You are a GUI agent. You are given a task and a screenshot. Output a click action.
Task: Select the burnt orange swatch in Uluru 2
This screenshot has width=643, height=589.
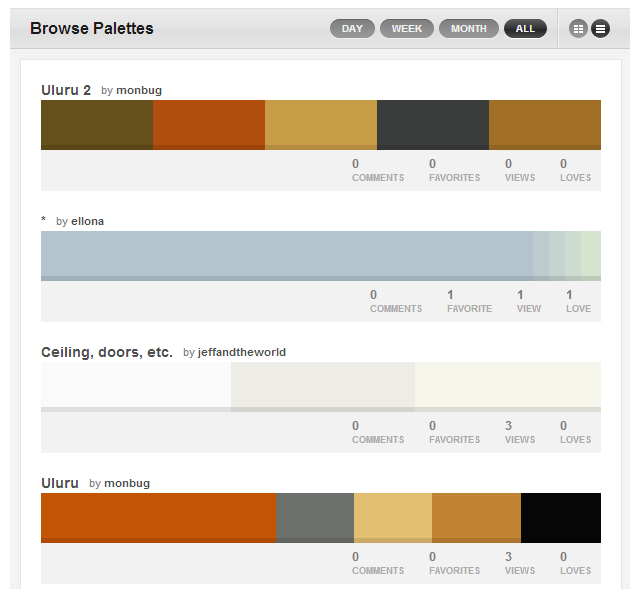click(208, 124)
